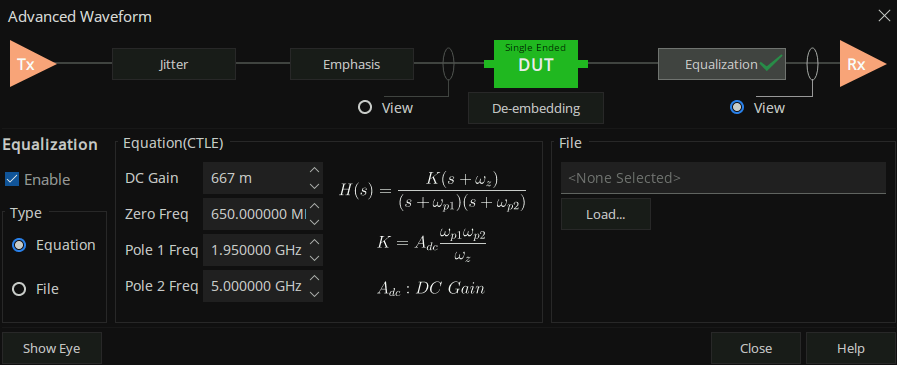
Task: Open the Emphasis block settings
Action: (352, 64)
